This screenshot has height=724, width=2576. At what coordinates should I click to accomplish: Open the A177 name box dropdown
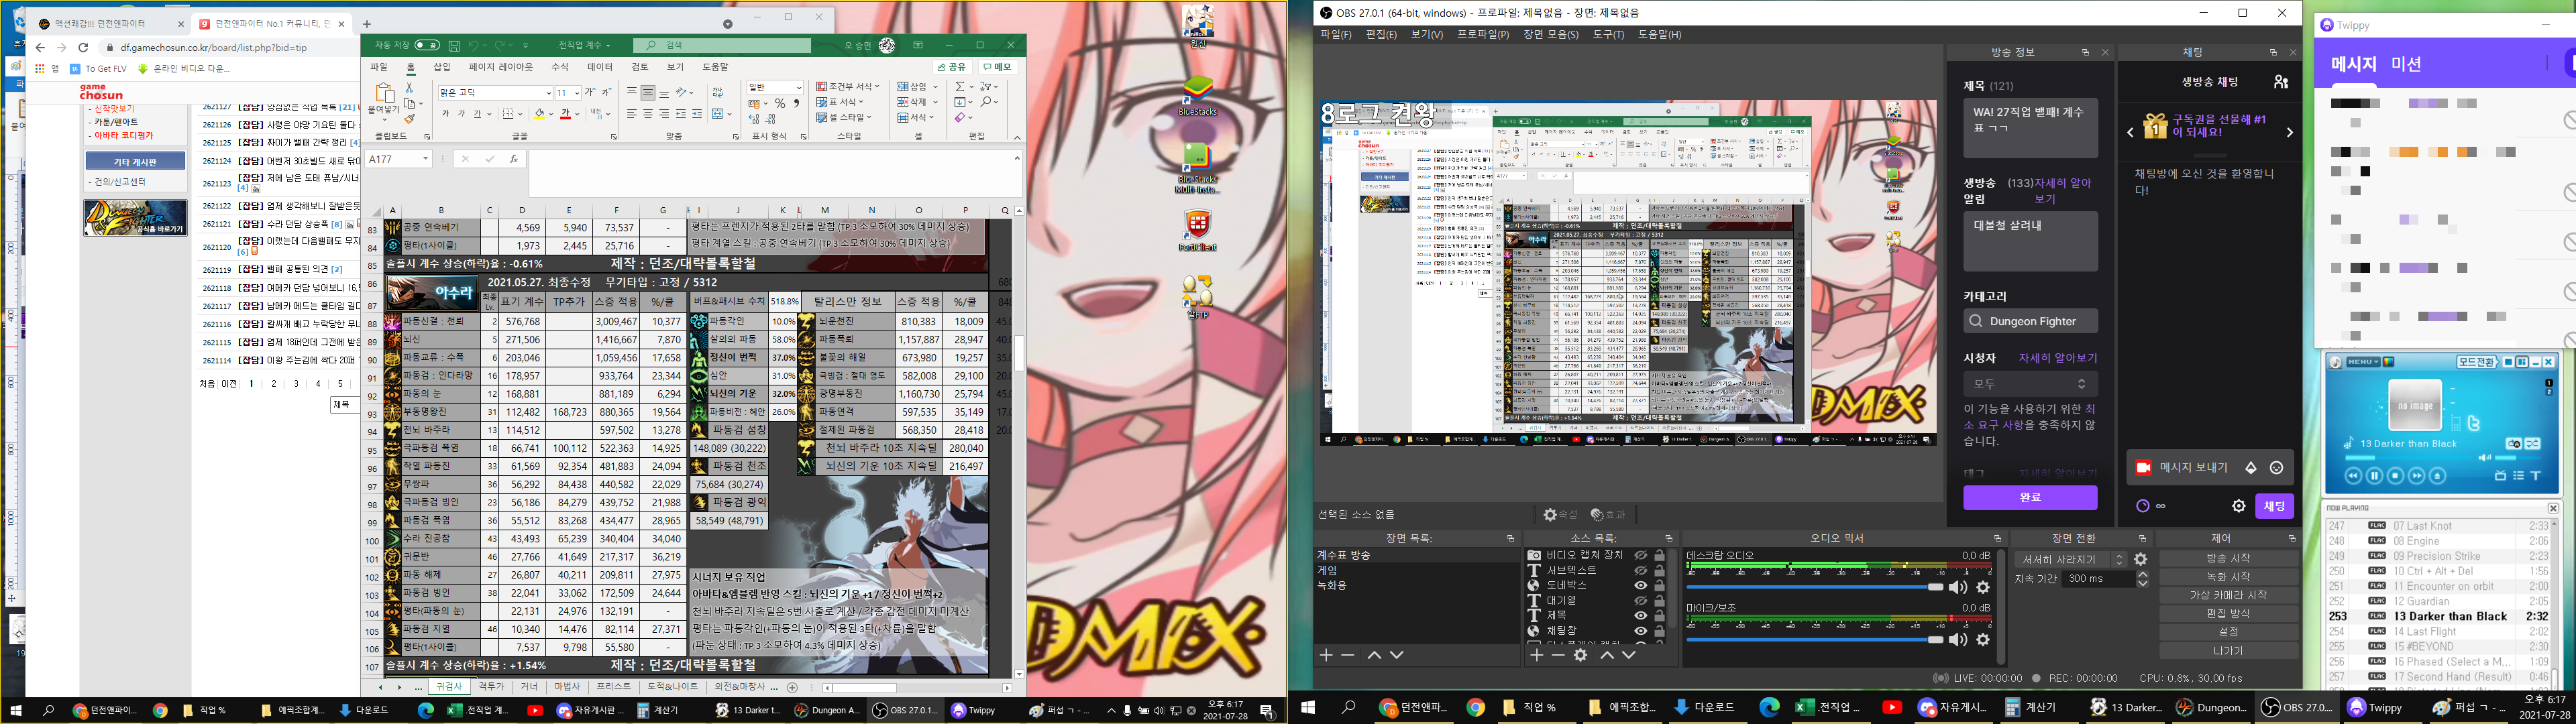point(425,159)
